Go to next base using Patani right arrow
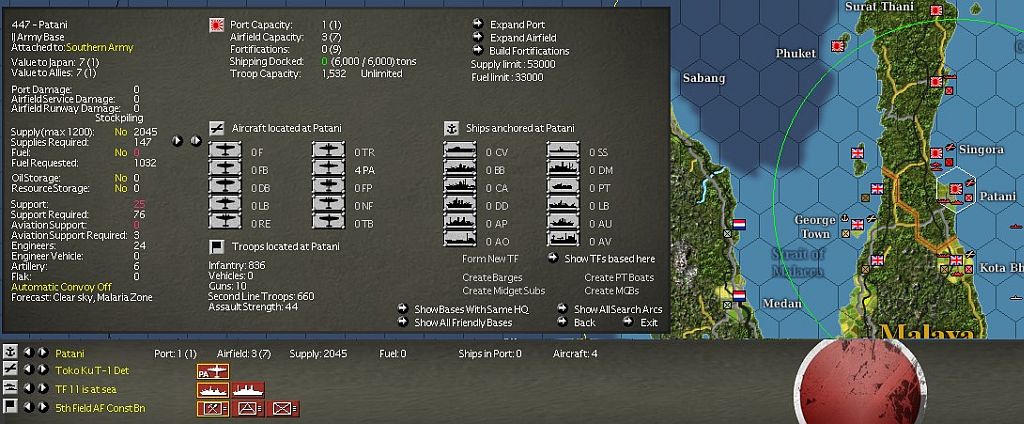This screenshot has height=424, width=1024. coord(42,352)
